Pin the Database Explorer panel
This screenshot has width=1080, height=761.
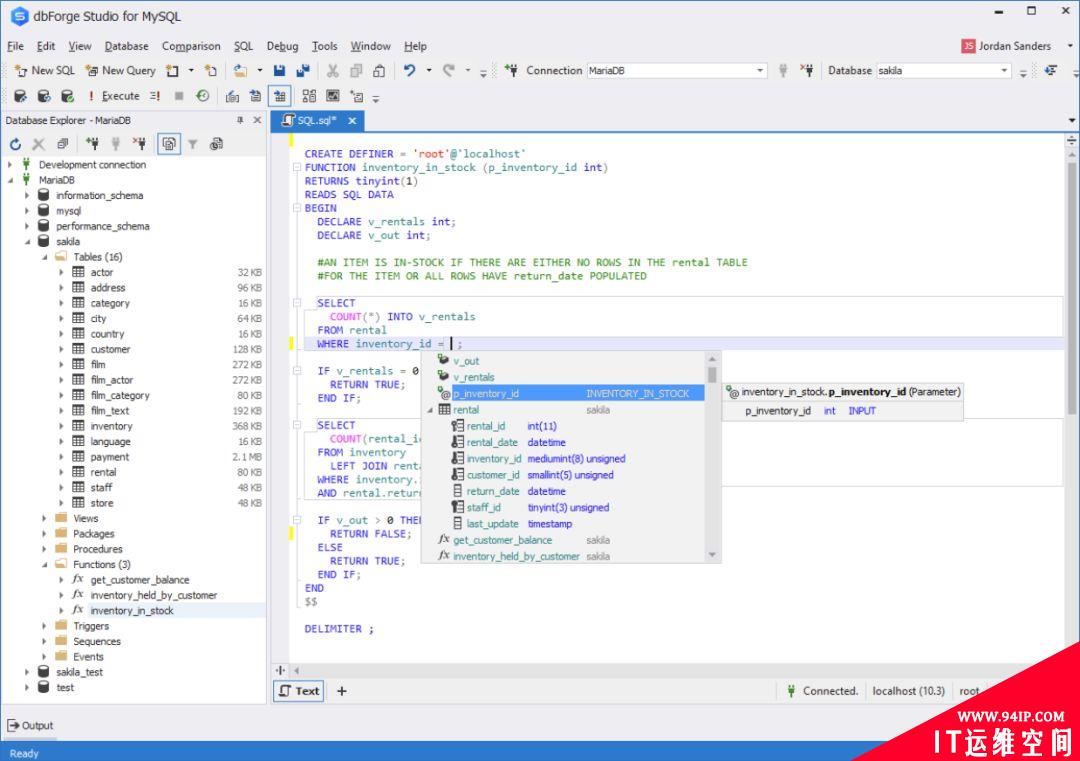point(240,120)
